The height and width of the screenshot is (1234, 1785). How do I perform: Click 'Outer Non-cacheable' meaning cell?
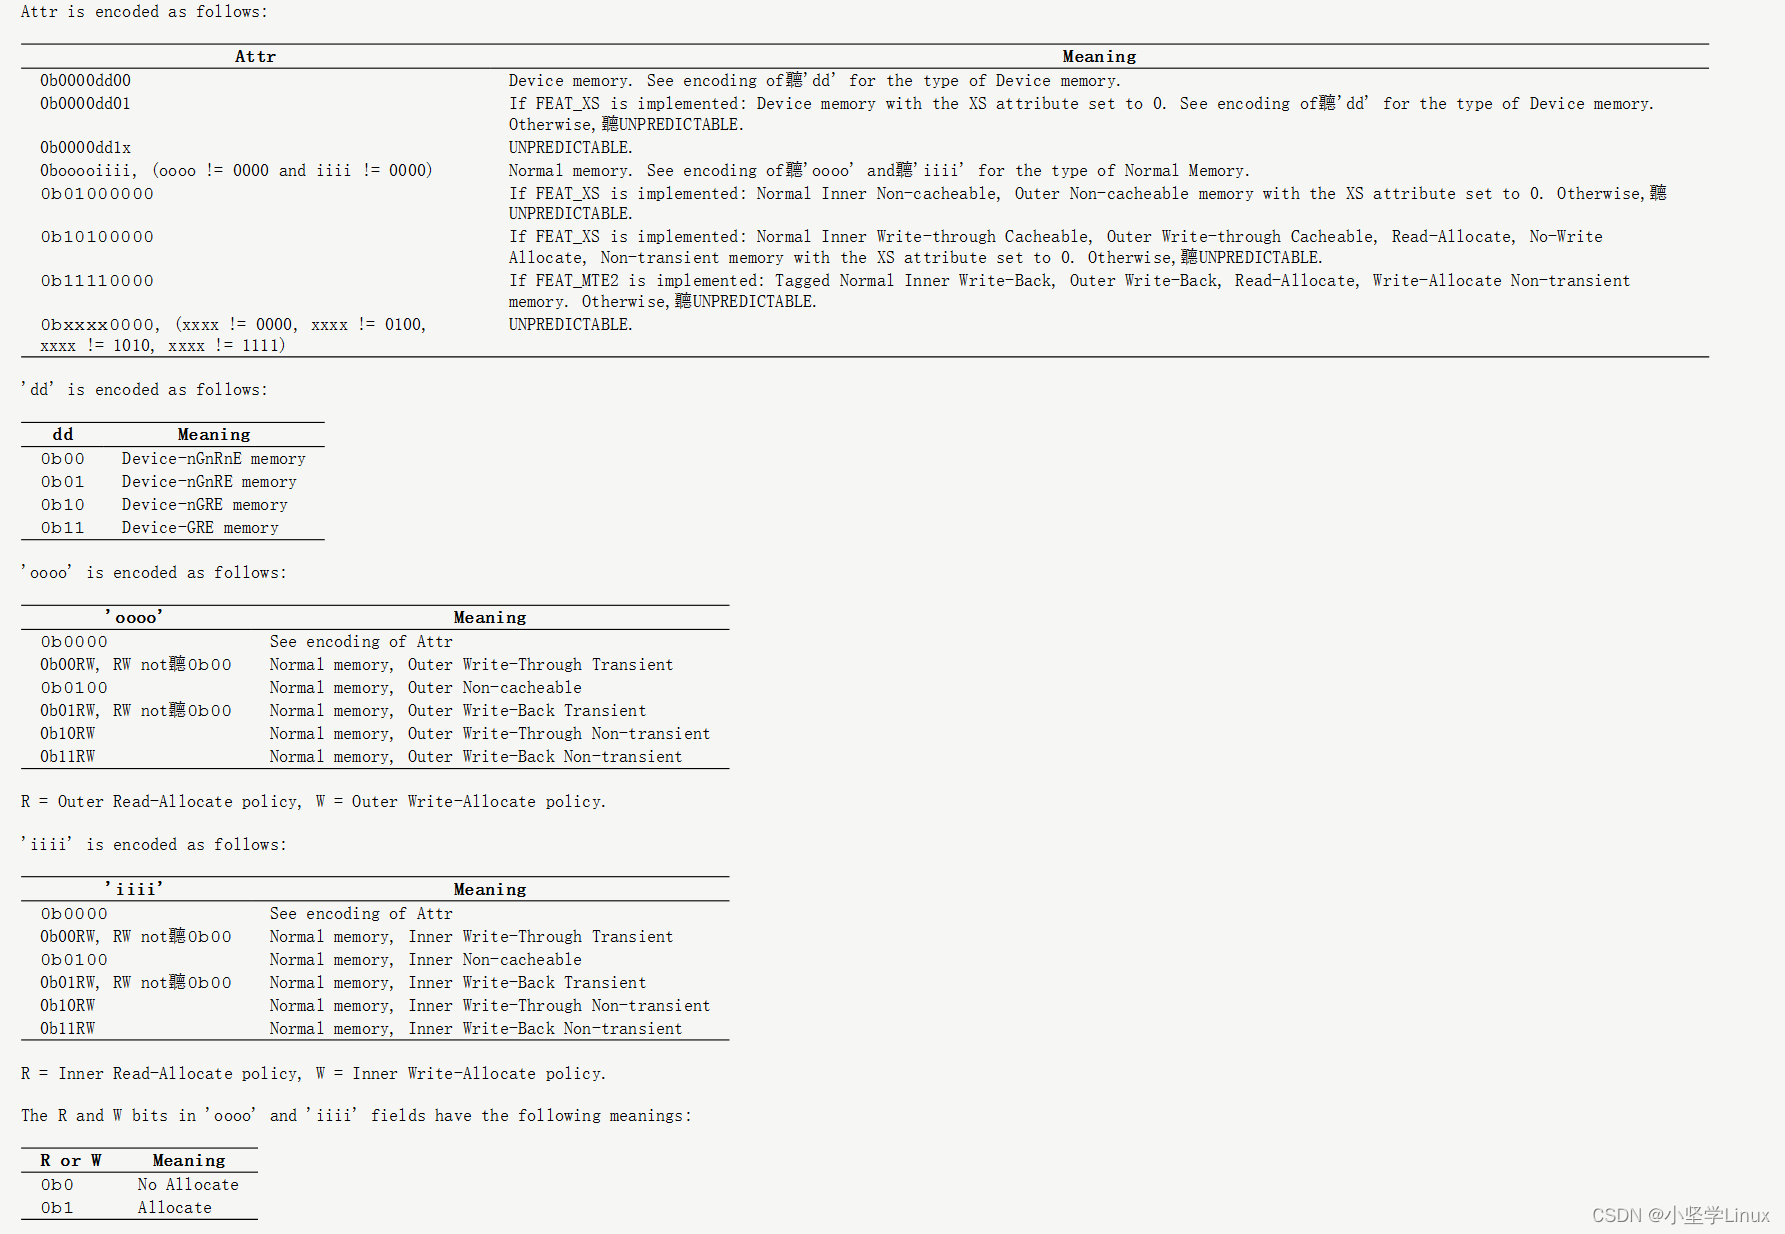tap(425, 688)
